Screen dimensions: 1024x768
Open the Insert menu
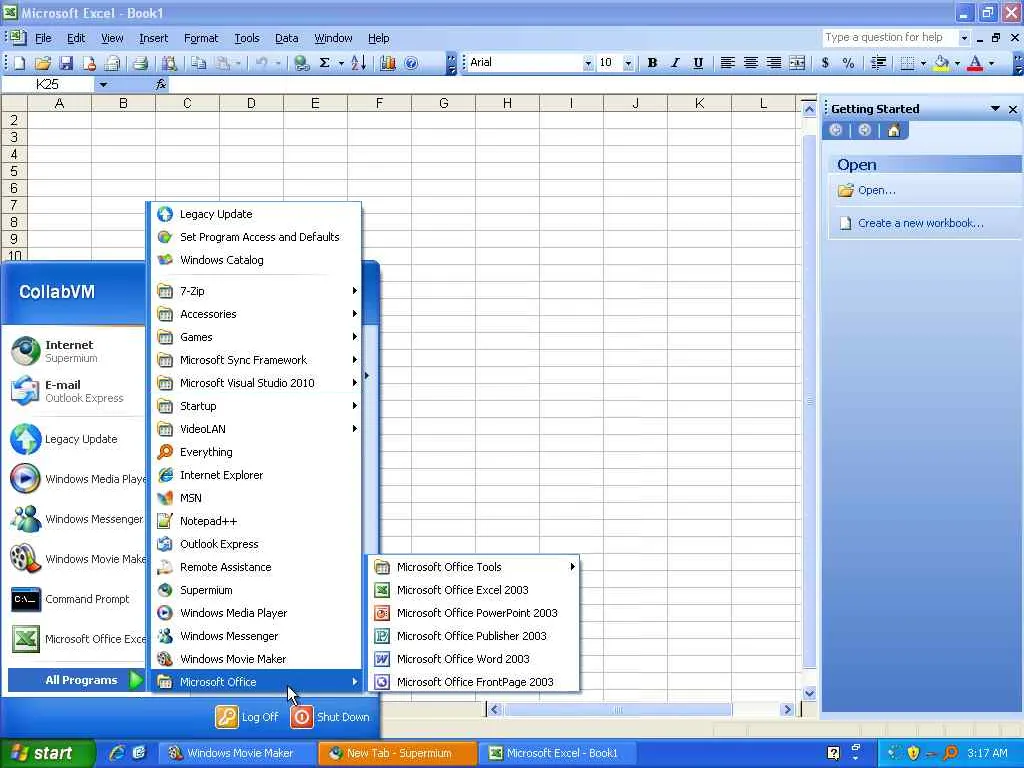tap(153, 38)
